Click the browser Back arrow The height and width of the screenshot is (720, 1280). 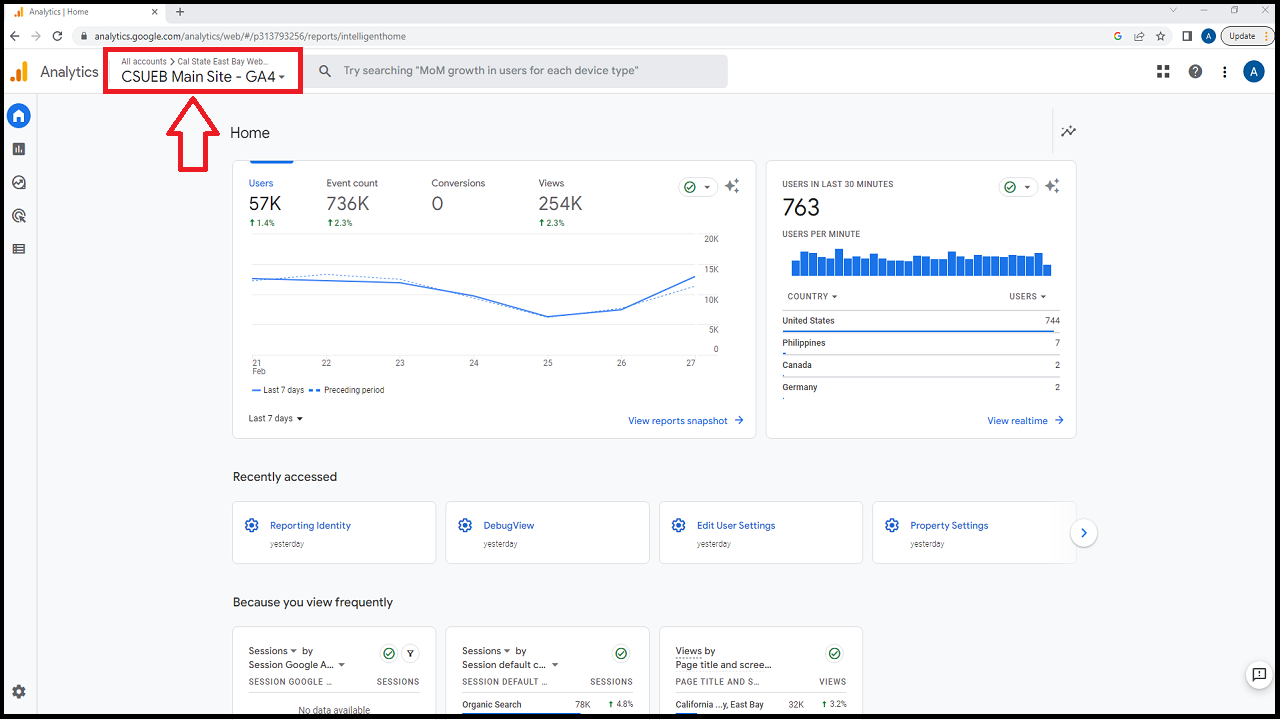14,36
